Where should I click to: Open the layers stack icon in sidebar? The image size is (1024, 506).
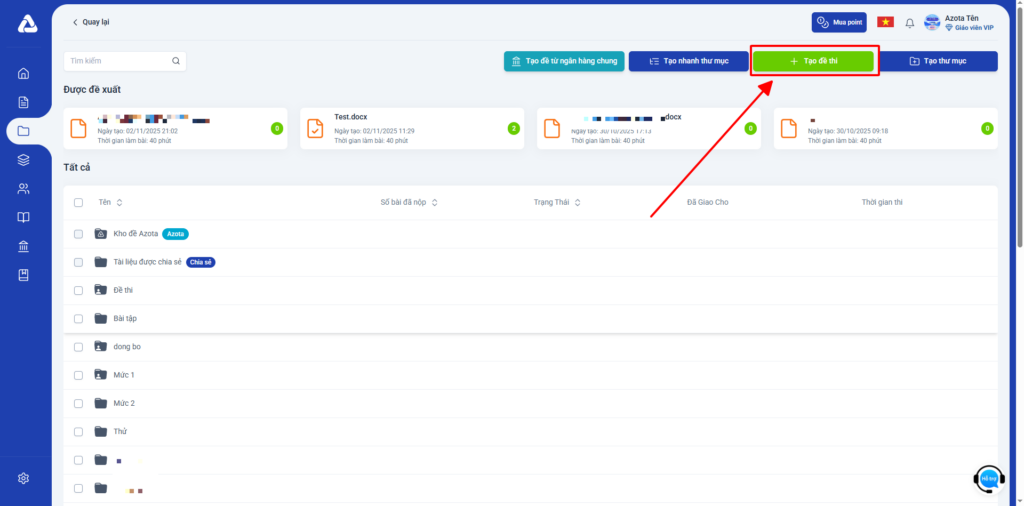[x=24, y=160]
